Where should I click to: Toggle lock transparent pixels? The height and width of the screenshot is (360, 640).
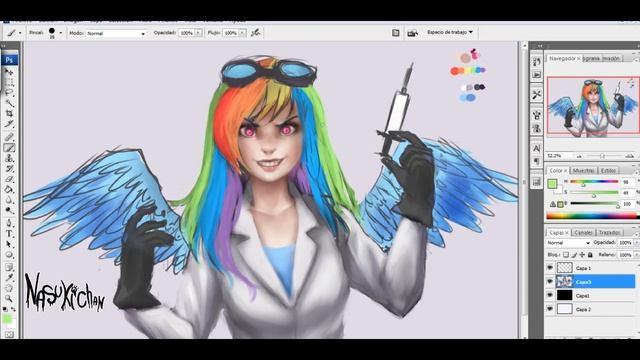pyautogui.click(x=566, y=255)
